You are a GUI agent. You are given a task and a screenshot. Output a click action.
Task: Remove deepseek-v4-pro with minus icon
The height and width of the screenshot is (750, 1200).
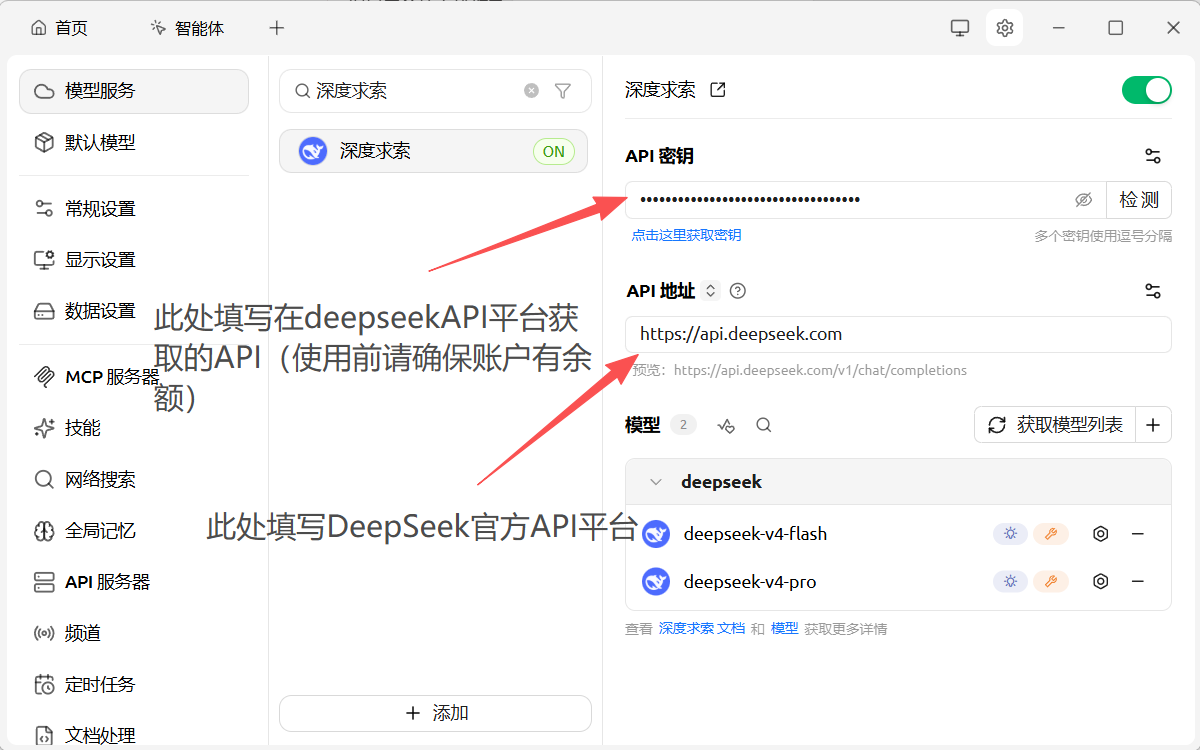pyautogui.click(x=1137, y=581)
